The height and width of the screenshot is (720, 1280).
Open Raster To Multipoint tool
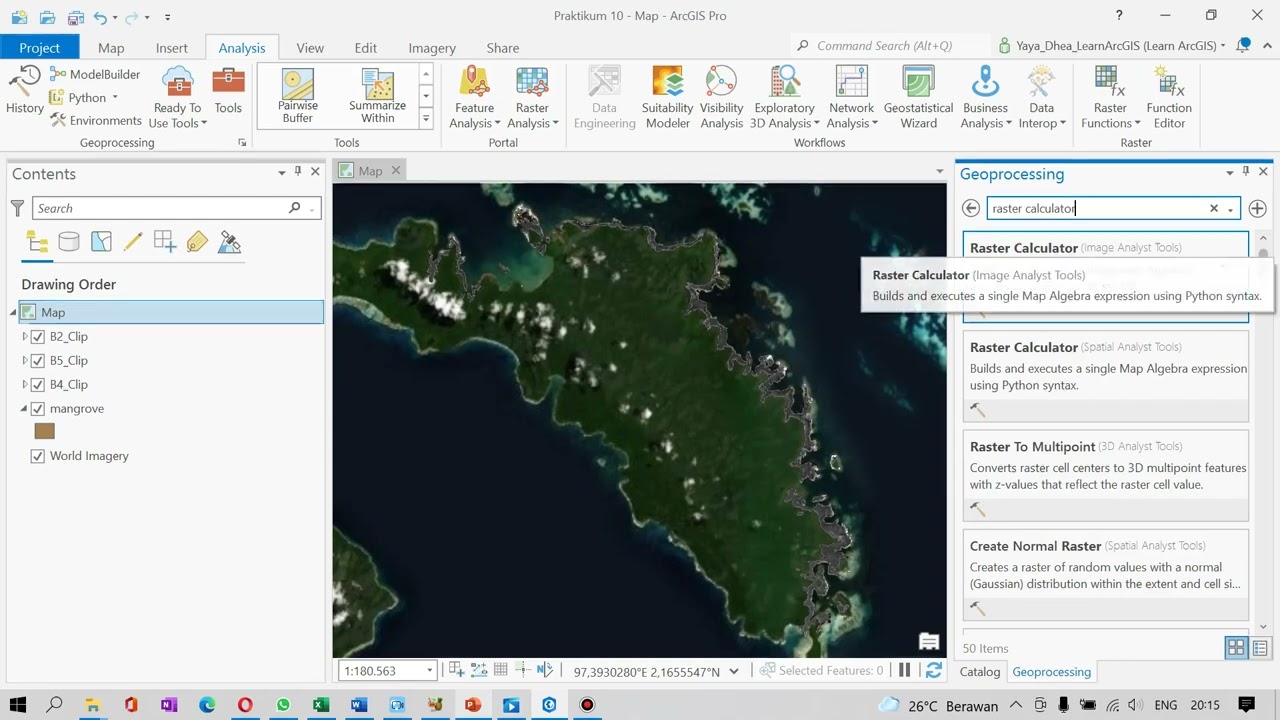tap(1106, 475)
